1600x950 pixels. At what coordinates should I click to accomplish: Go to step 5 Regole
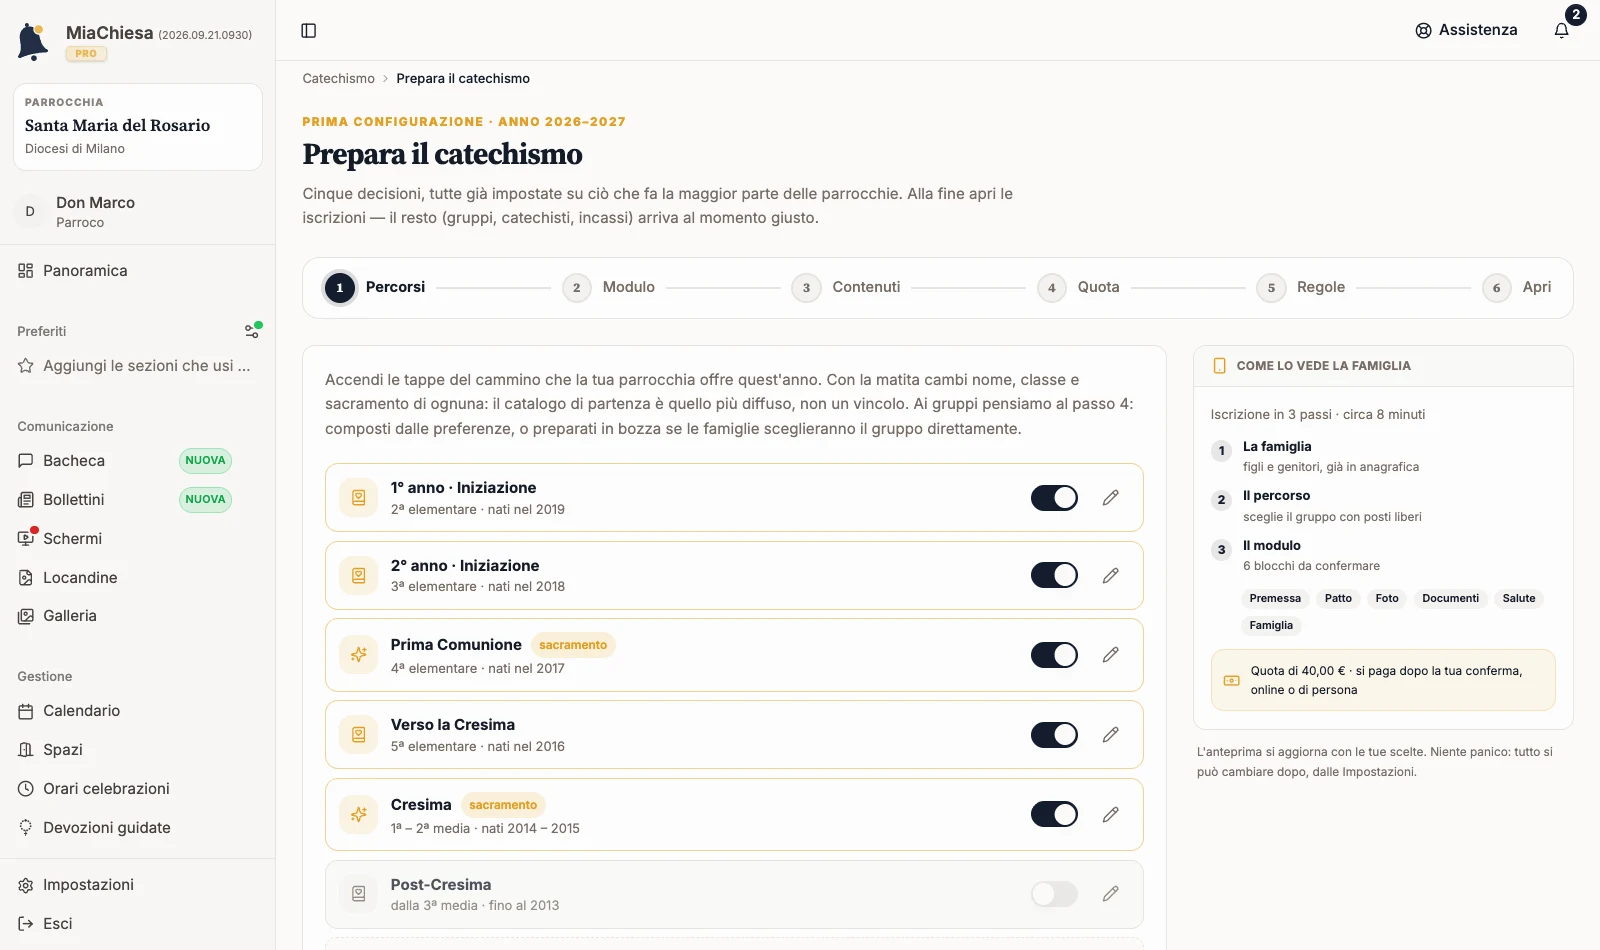click(1300, 288)
